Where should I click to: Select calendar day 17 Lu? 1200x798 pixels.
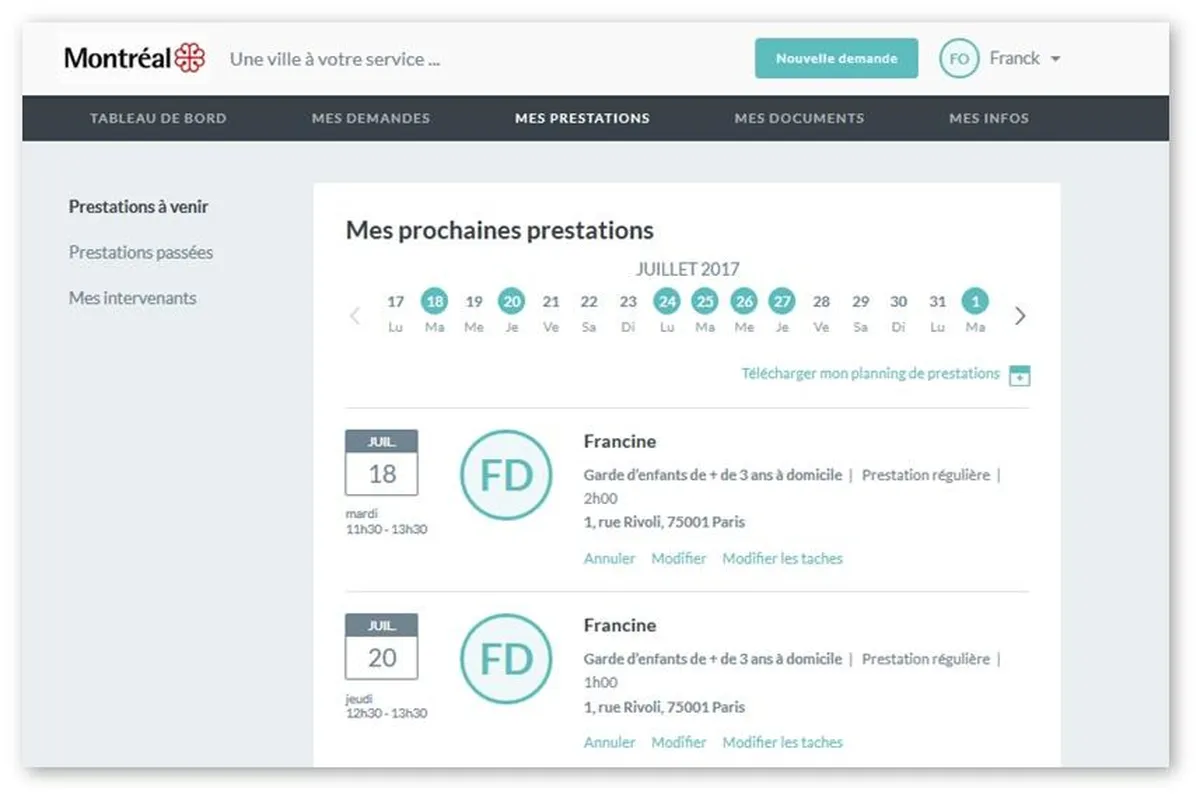coord(396,312)
